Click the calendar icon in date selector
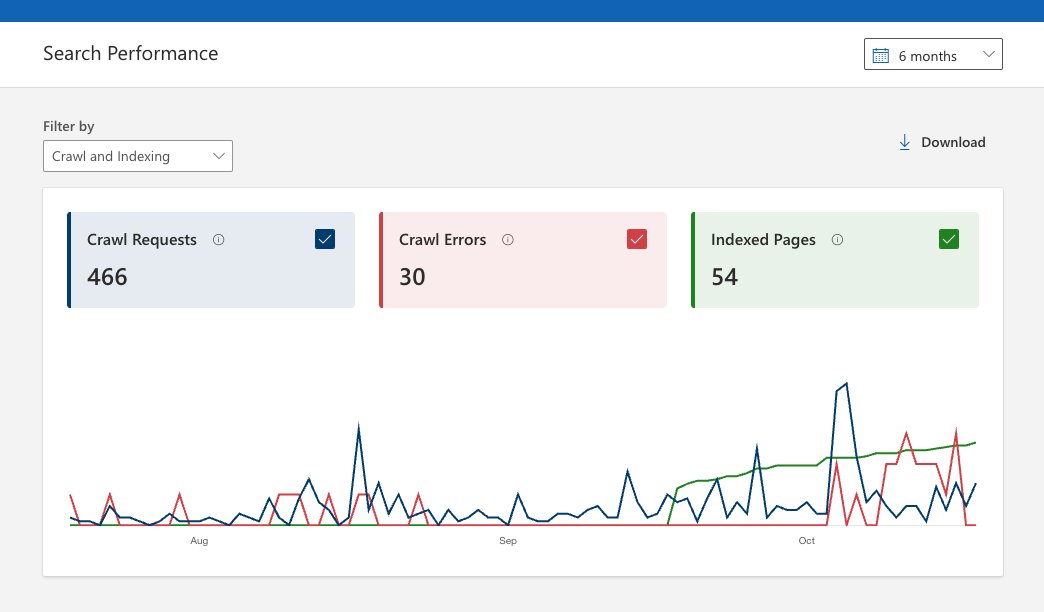Screen dimensions: 1044x612 coord(881,55)
